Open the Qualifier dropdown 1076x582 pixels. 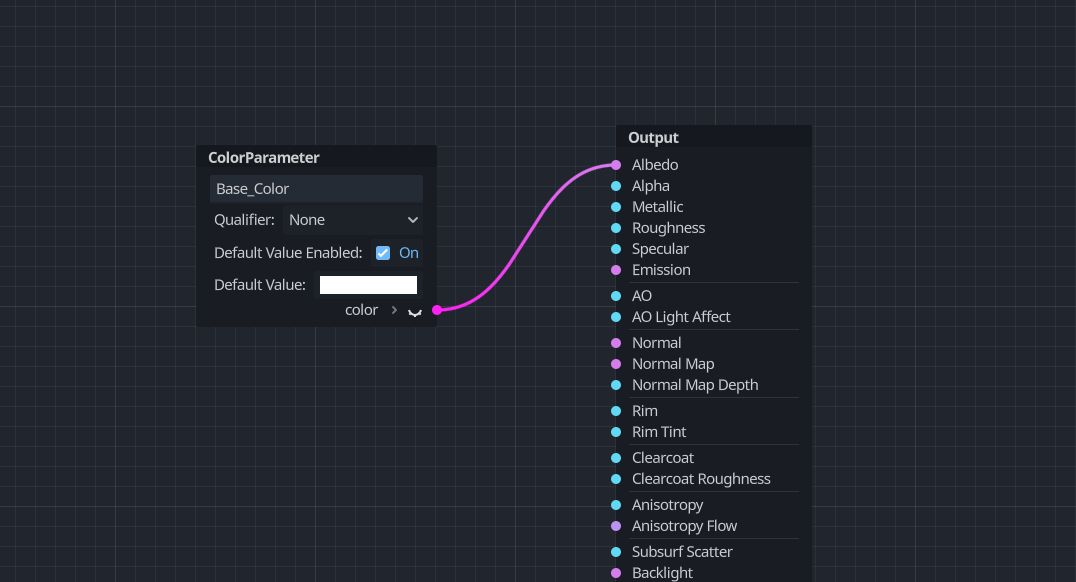click(353, 220)
